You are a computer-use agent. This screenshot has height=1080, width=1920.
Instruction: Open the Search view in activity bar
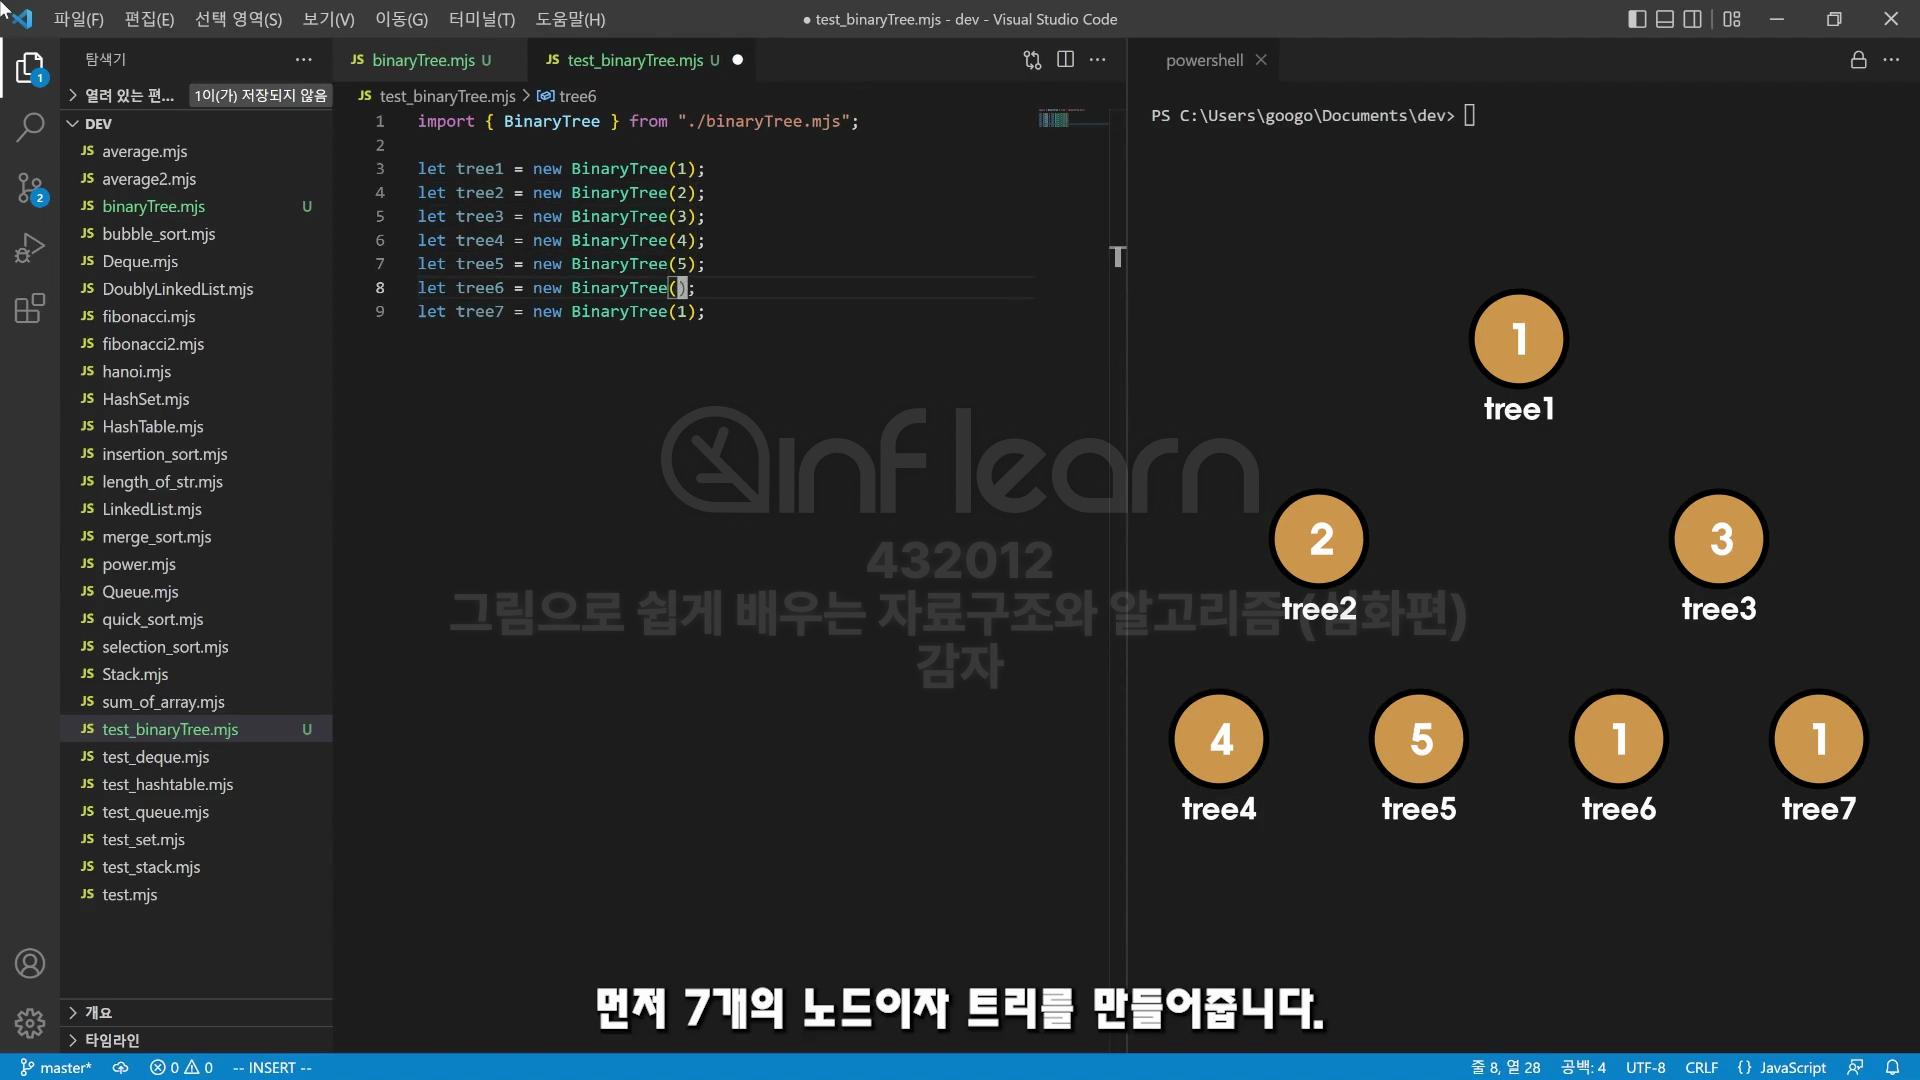tap(30, 127)
